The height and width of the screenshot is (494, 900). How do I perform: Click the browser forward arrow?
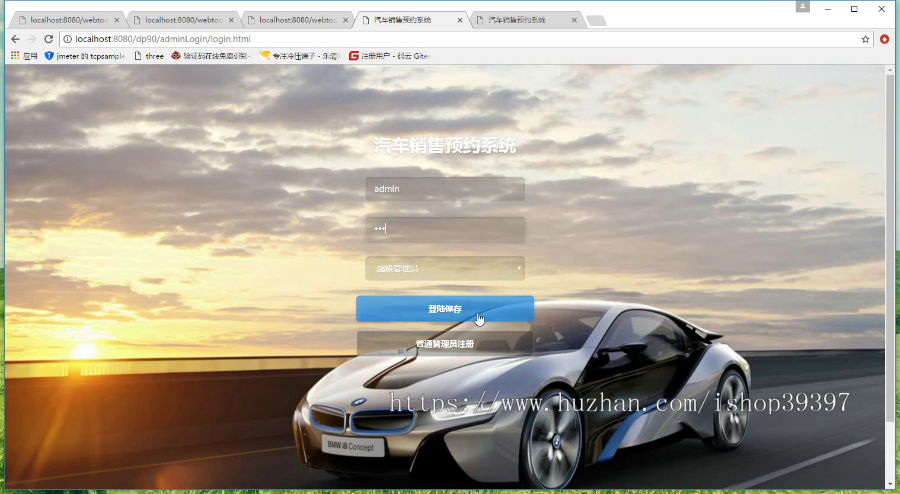pos(32,39)
